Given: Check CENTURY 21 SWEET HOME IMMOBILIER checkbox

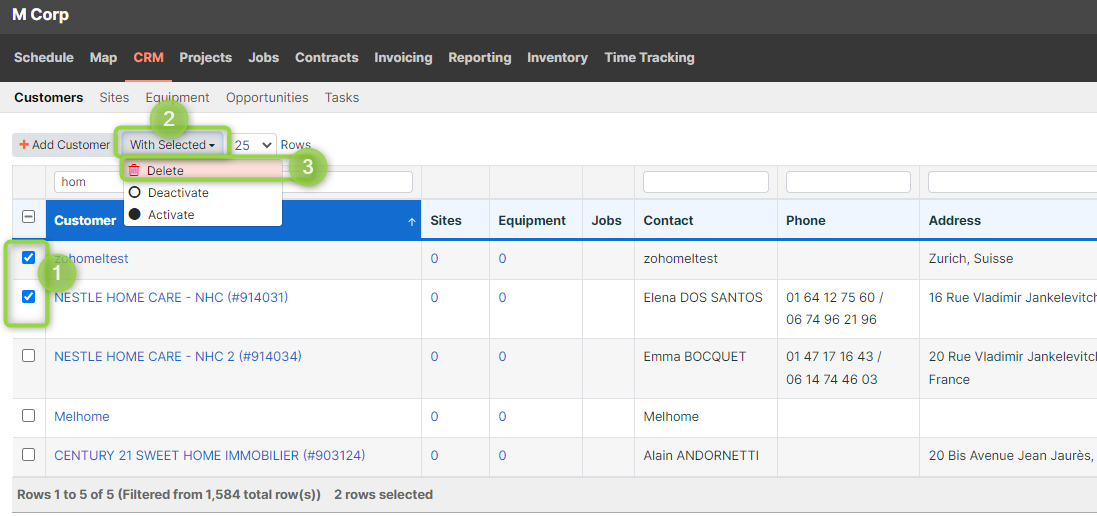Looking at the screenshot, I should [29, 454].
